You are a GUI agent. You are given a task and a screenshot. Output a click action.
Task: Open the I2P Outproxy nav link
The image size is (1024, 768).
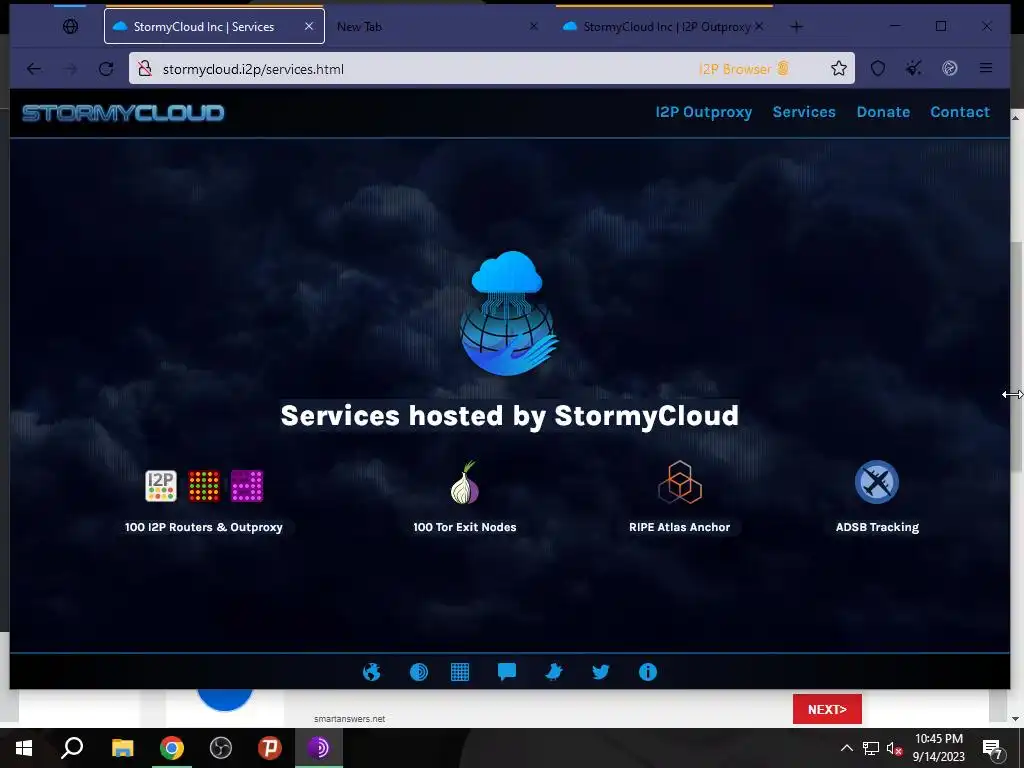point(703,112)
